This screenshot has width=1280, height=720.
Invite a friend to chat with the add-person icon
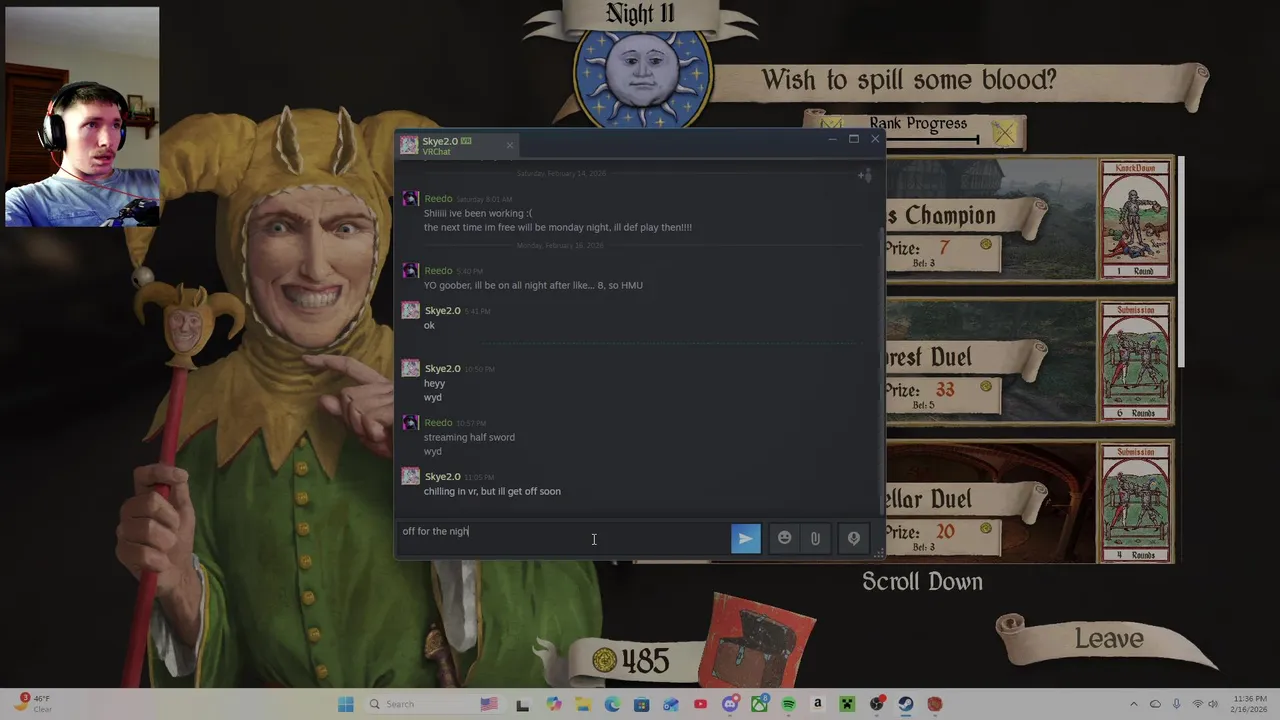point(865,176)
